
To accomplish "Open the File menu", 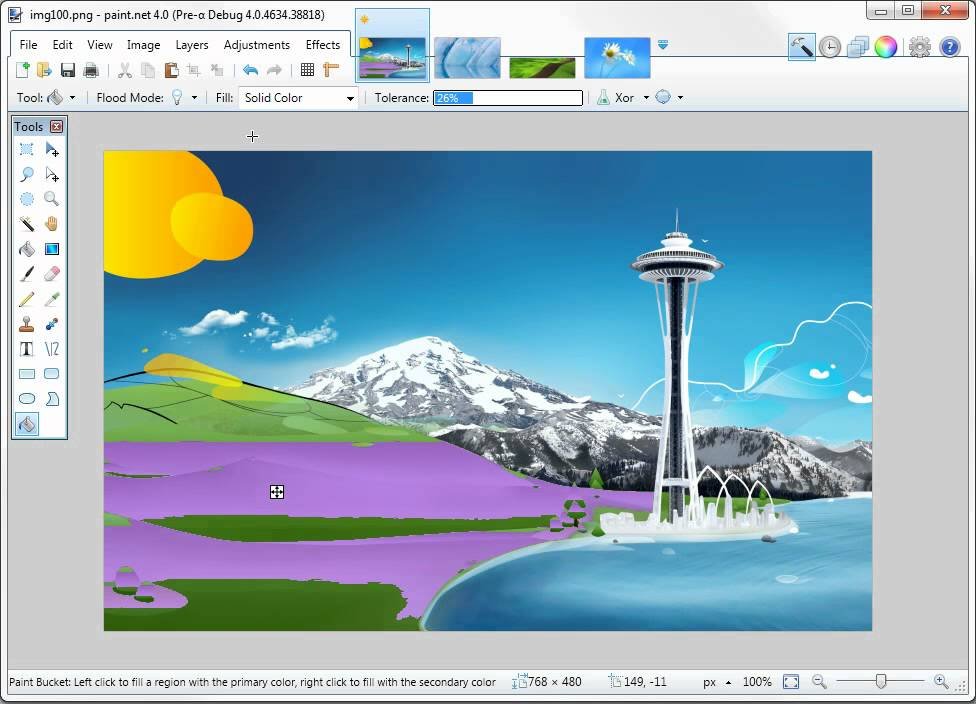I will pos(28,45).
